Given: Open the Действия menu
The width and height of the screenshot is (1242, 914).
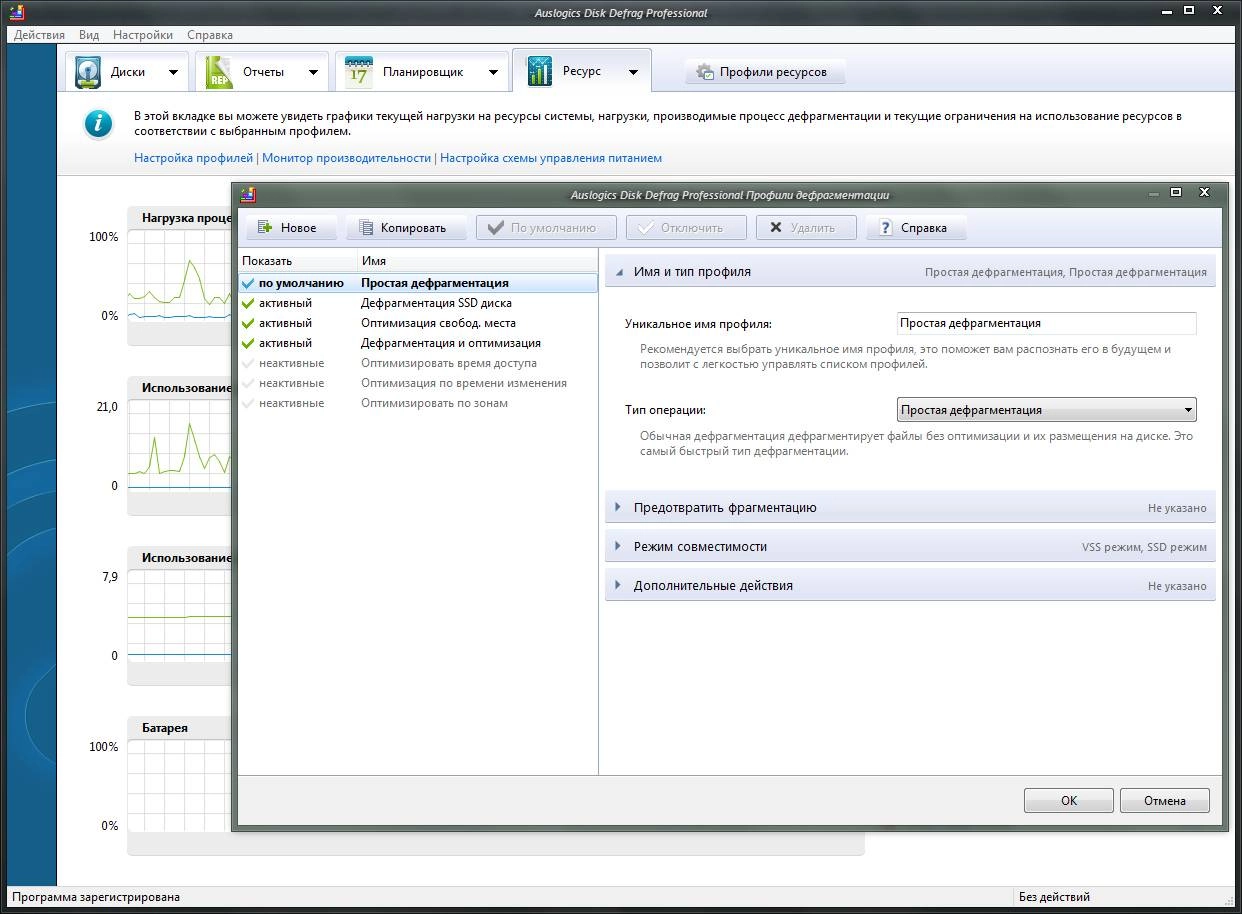Looking at the screenshot, I should (x=40, y=34).
